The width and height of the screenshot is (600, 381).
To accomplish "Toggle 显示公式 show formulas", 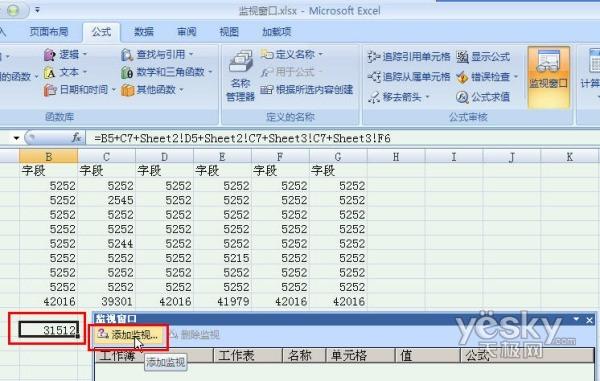I will coord(483,57).
